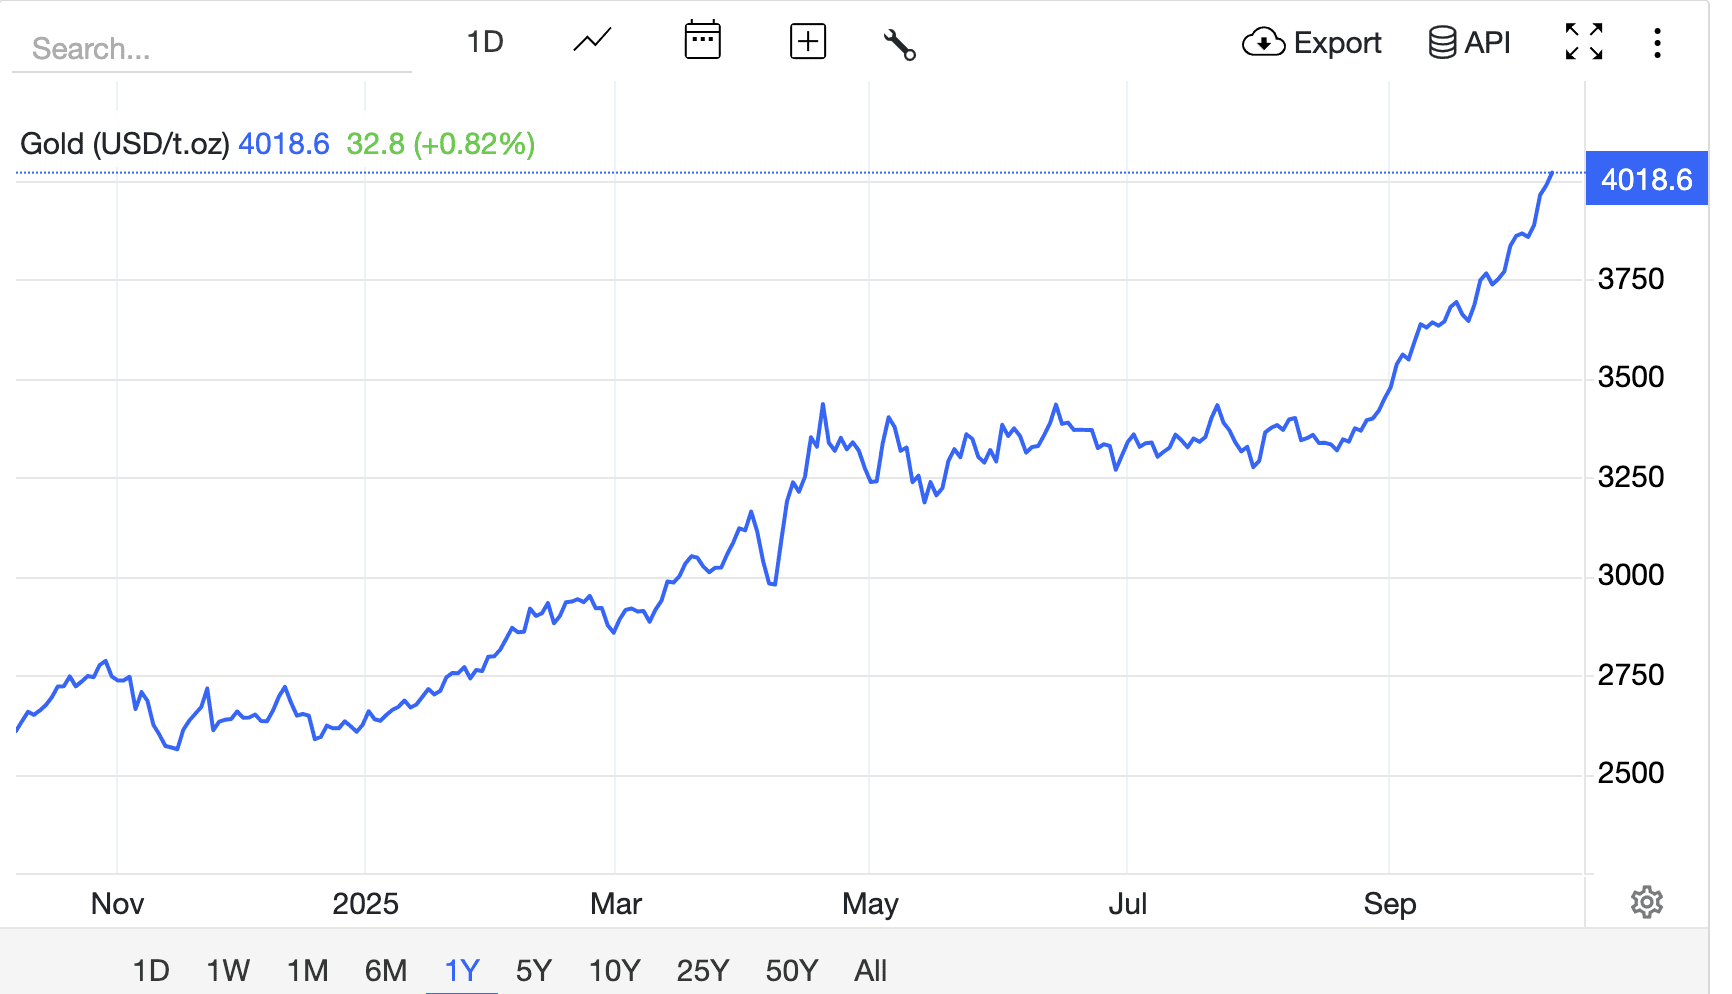Screen dimensions: 1732x994
Task: Open chart settings gear icon
Action: [x=1646, y=902]
